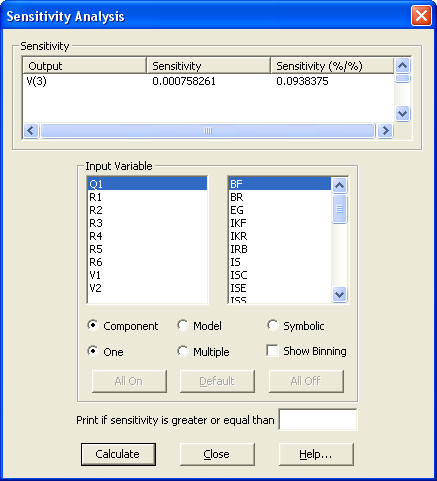Image resolution: width=437 pixels, height=481 pixels.
Task: Click the 0.000758261 sensitivity value
Action: [184, 81]
